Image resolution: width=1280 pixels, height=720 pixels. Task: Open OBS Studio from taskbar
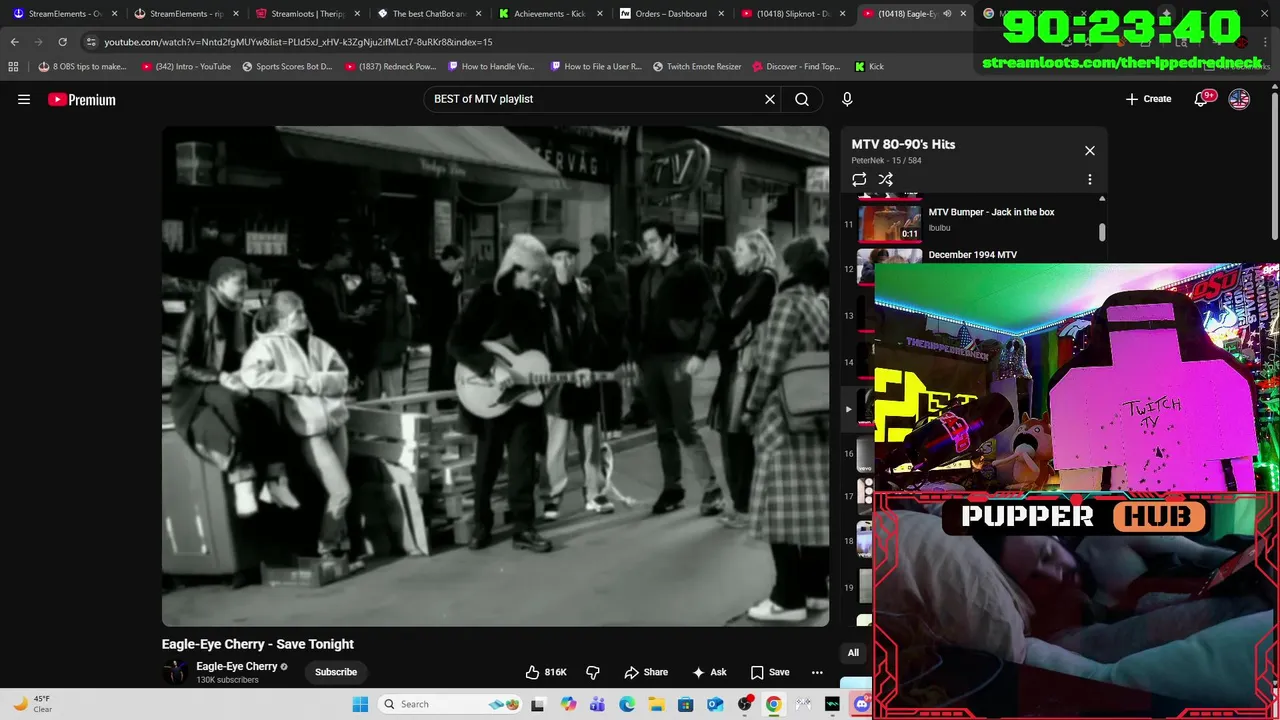(x=745, y=704)
